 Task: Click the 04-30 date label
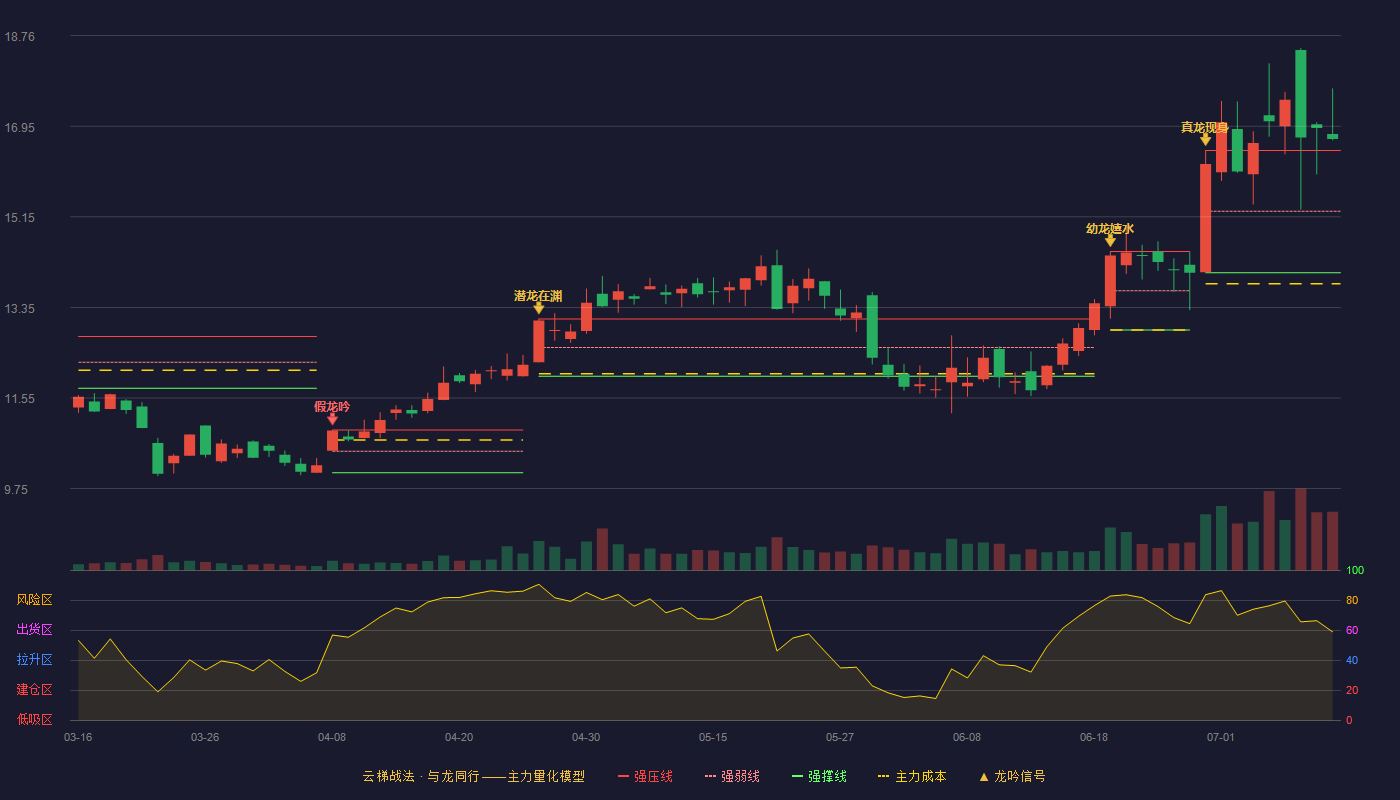click(586, 737)
